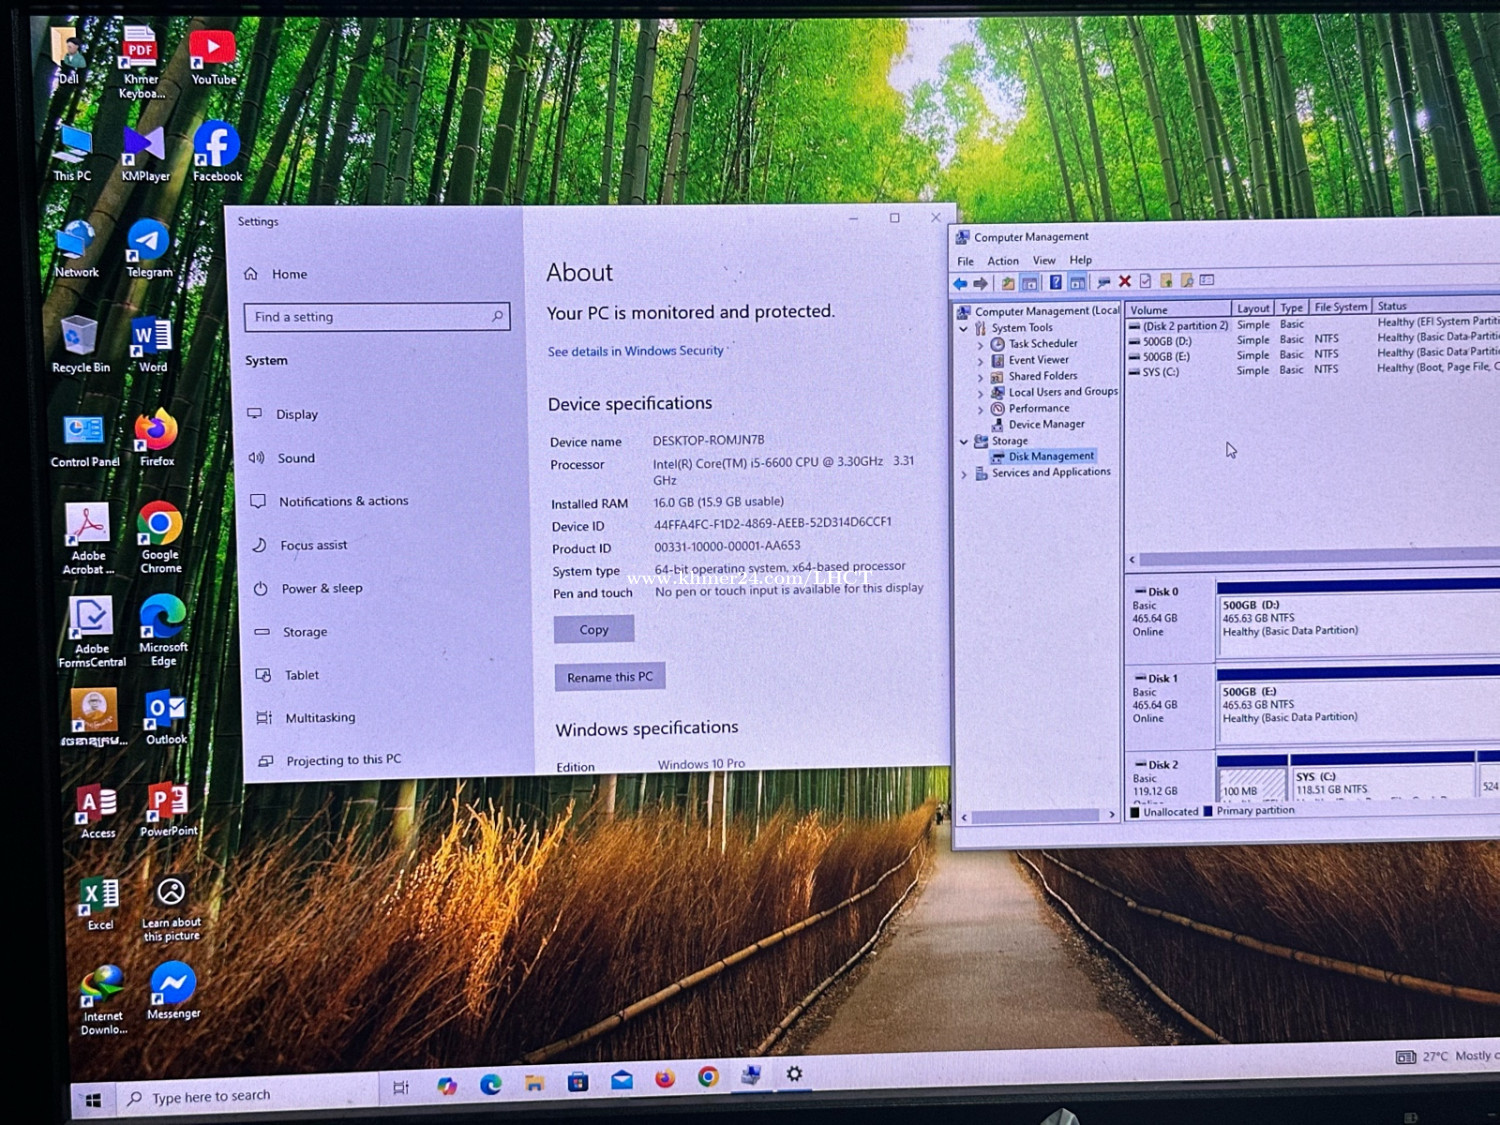Select Shared Folders in the tree
The height and width of the screenshot is (1125, 1500).
[1043, 376]
